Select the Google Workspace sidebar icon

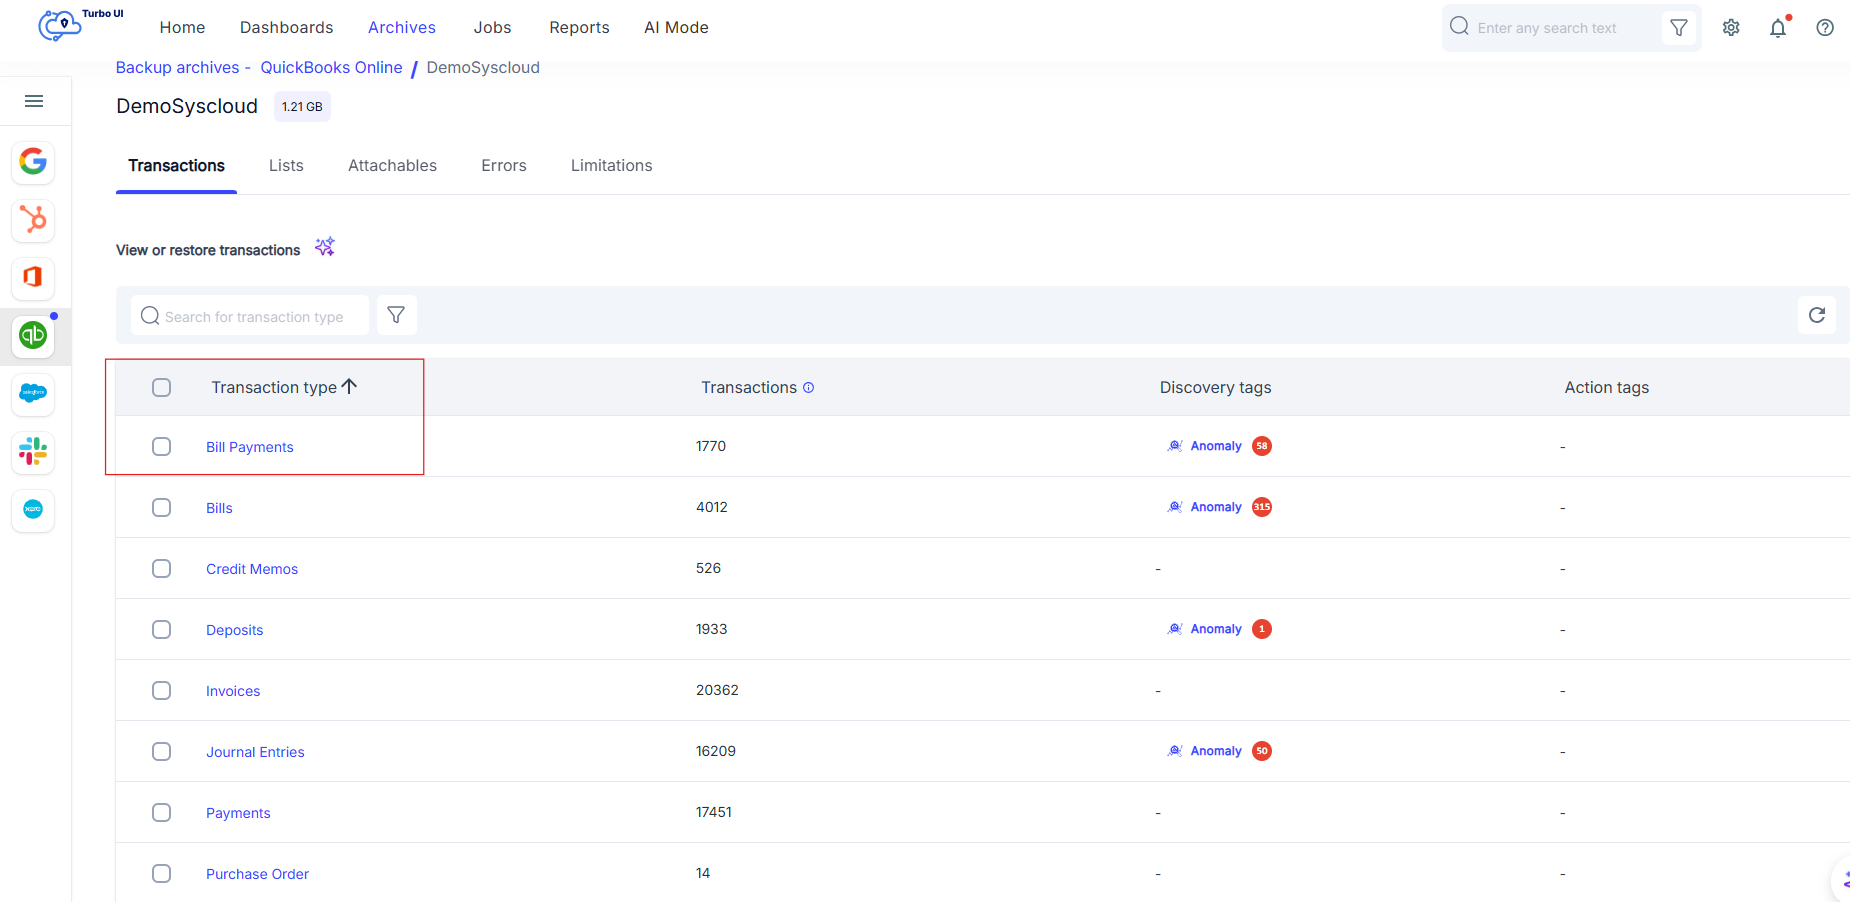point(33,161)
